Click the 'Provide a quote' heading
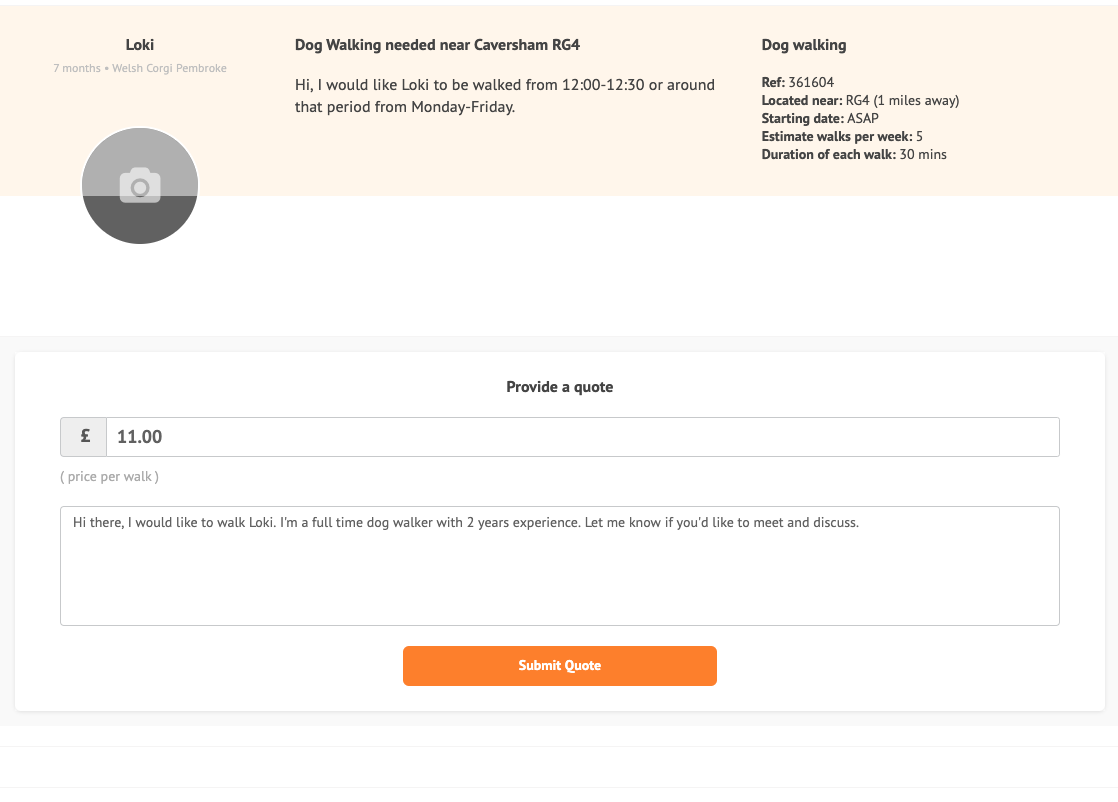This screenshot has width=1118, height=802. pyautogui.click(x=560, y=387)
